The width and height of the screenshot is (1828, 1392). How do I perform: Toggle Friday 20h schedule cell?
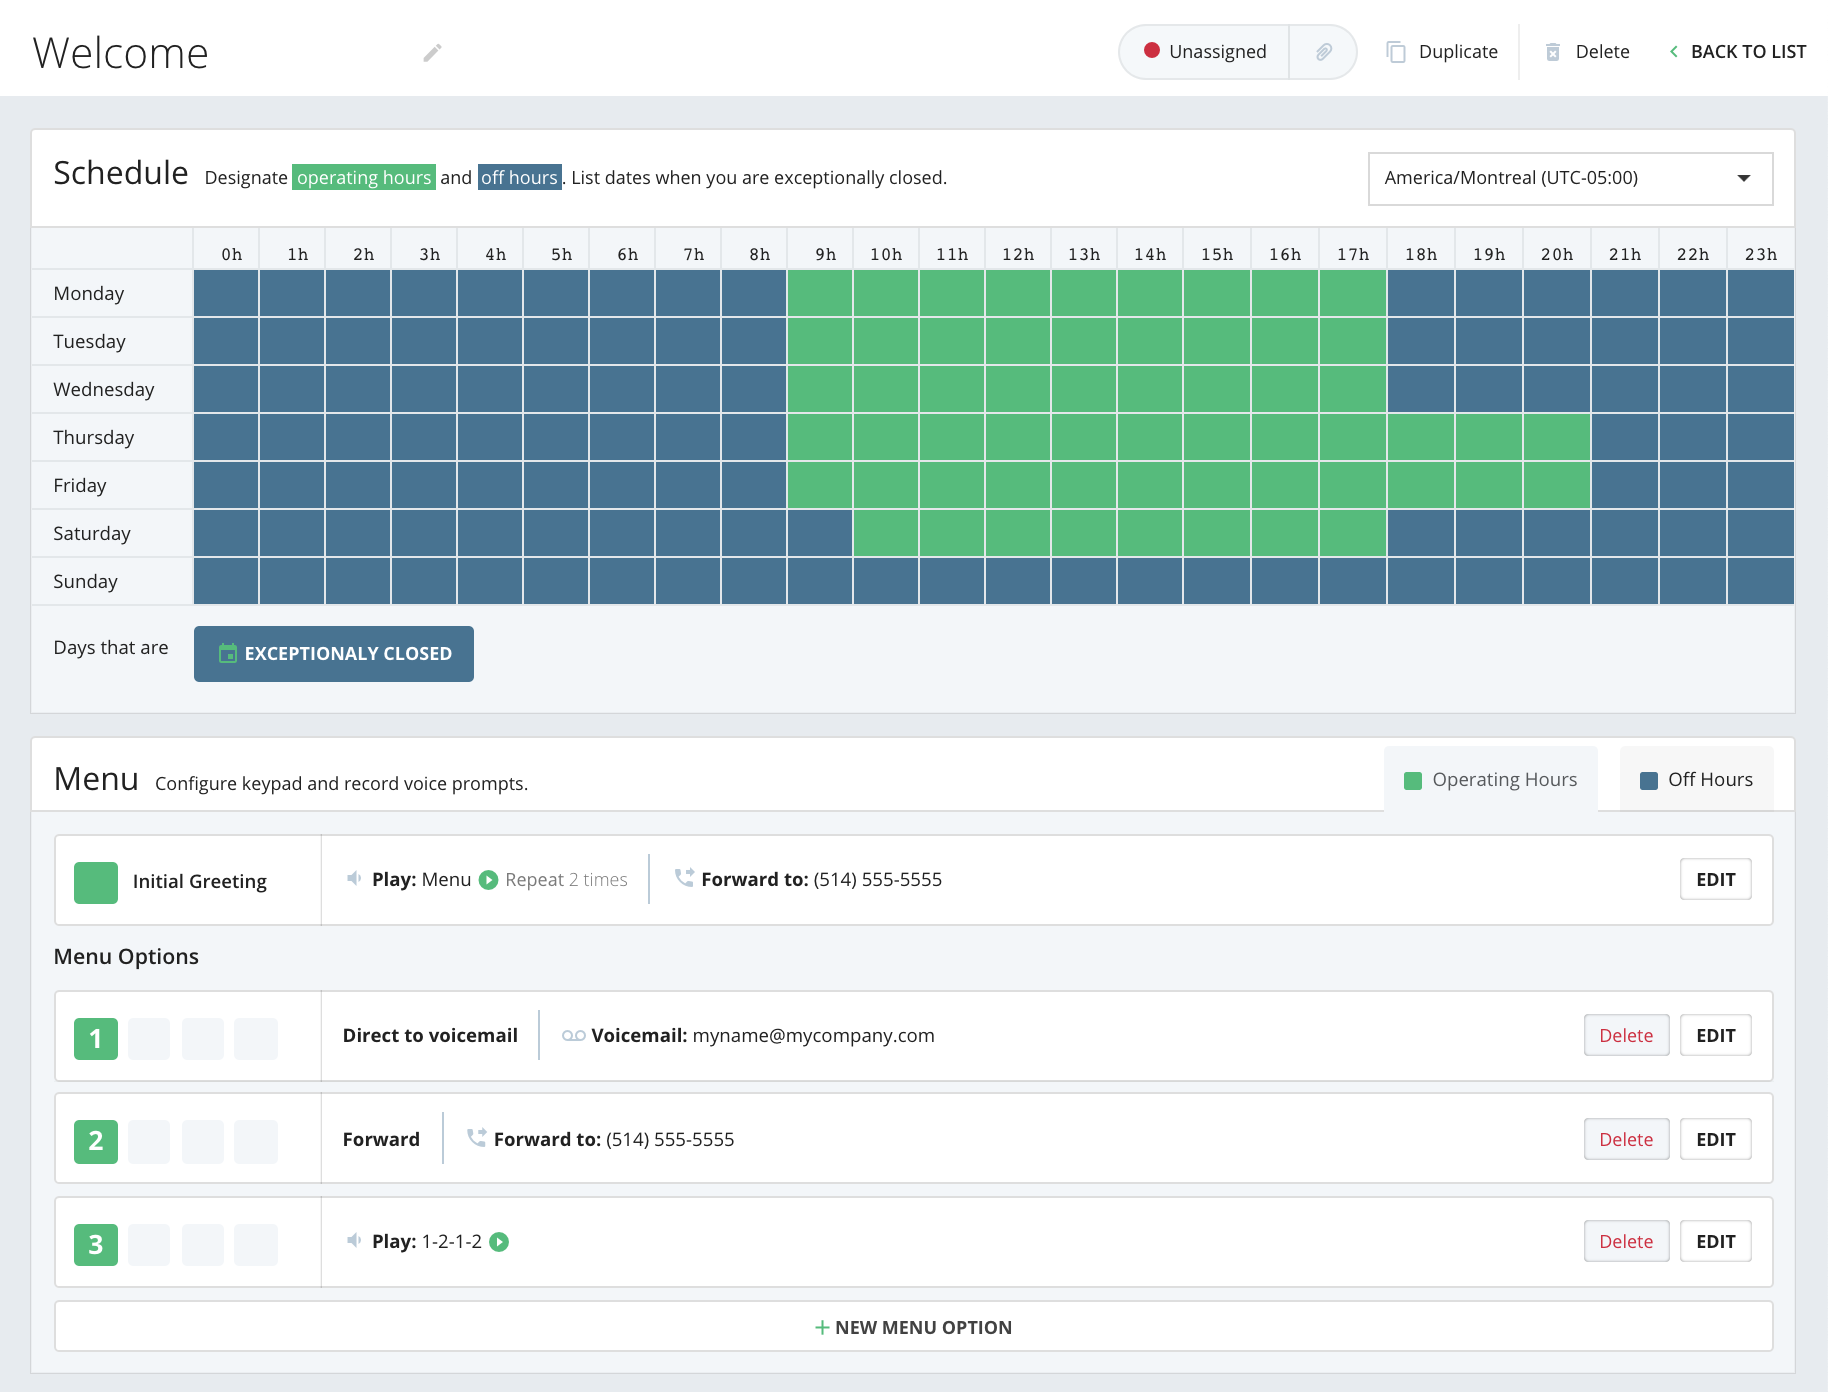point(1557,485)
